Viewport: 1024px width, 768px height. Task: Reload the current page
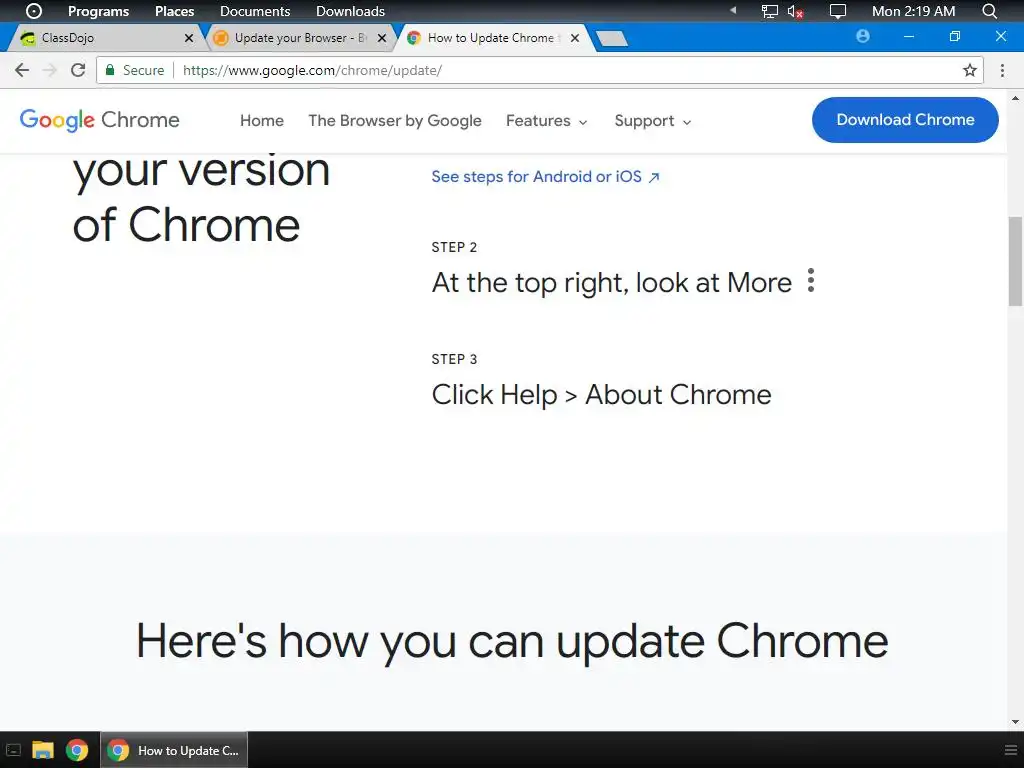pos(78,70)
